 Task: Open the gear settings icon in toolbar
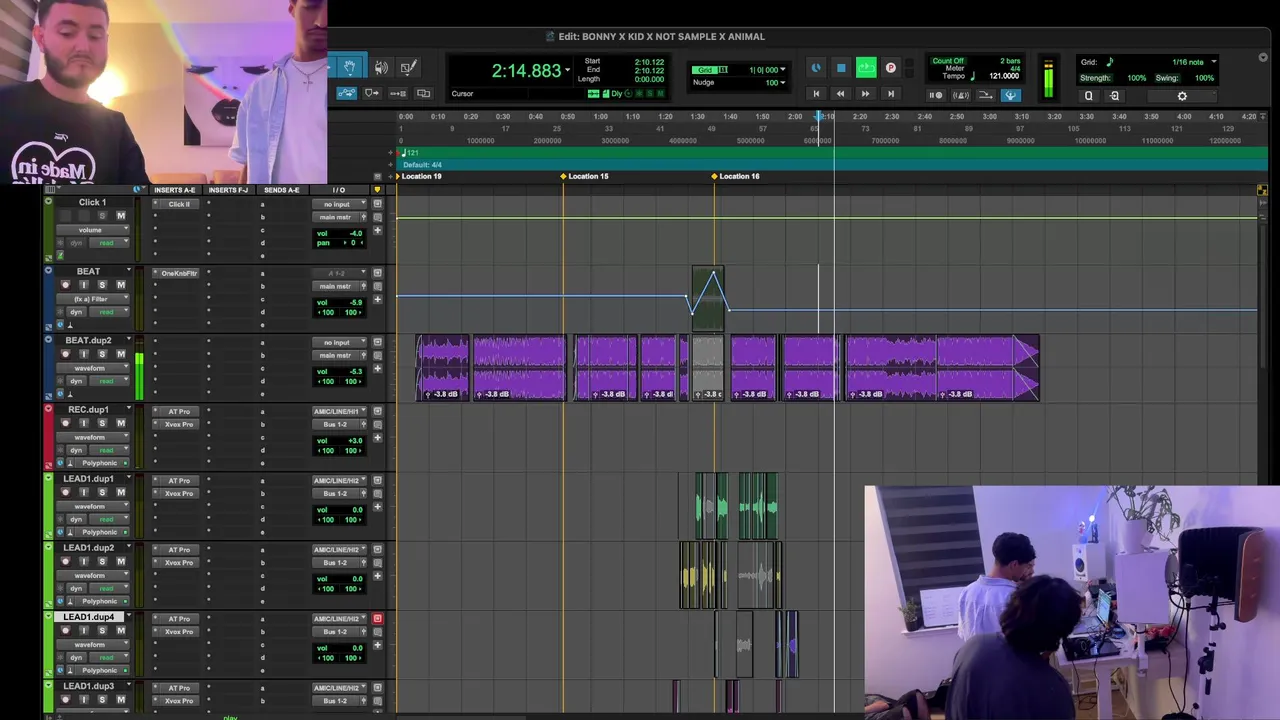click(1182, 96)
